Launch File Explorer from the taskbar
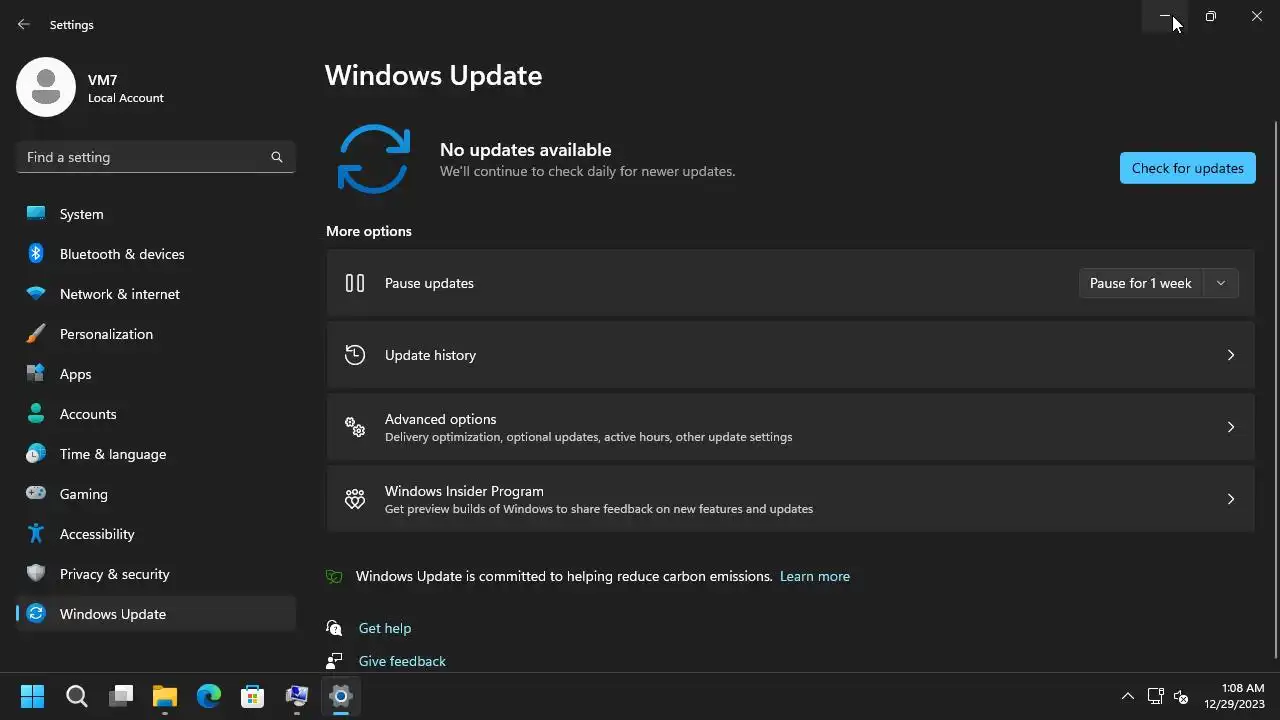Screen dimensions: 1280x720 click(165, 696)
